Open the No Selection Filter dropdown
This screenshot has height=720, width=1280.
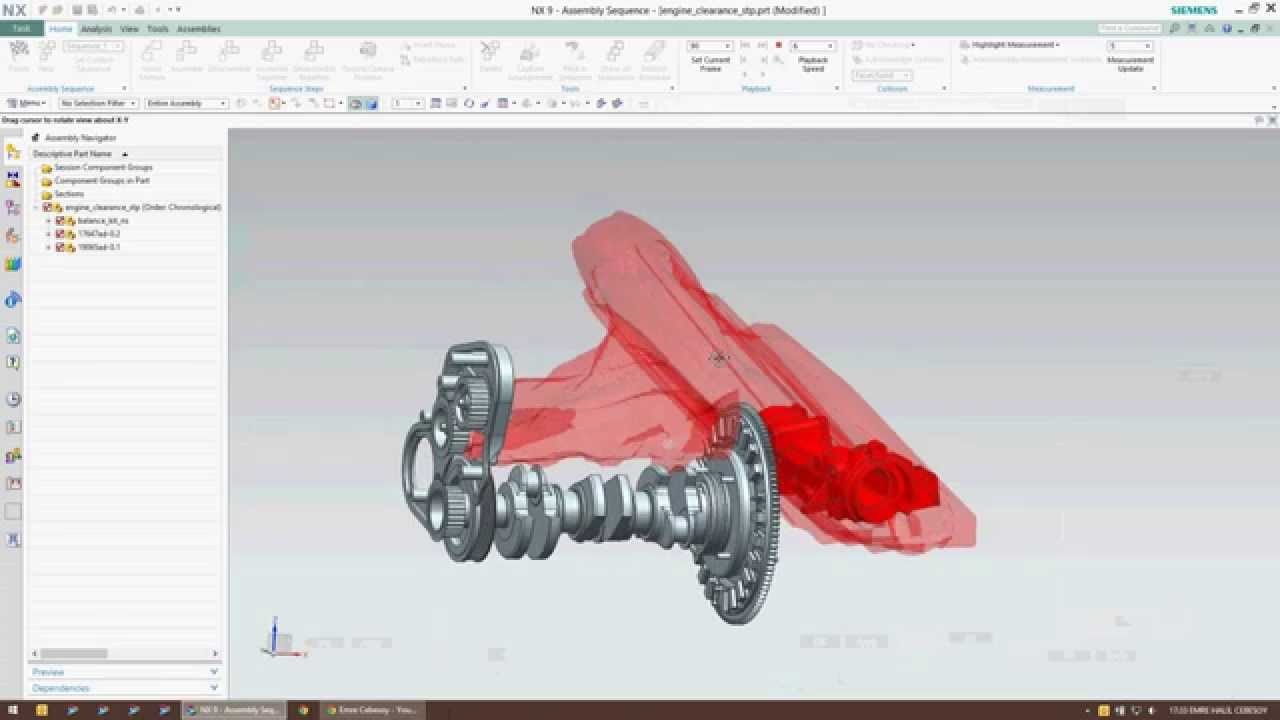(x=98, y=103)
